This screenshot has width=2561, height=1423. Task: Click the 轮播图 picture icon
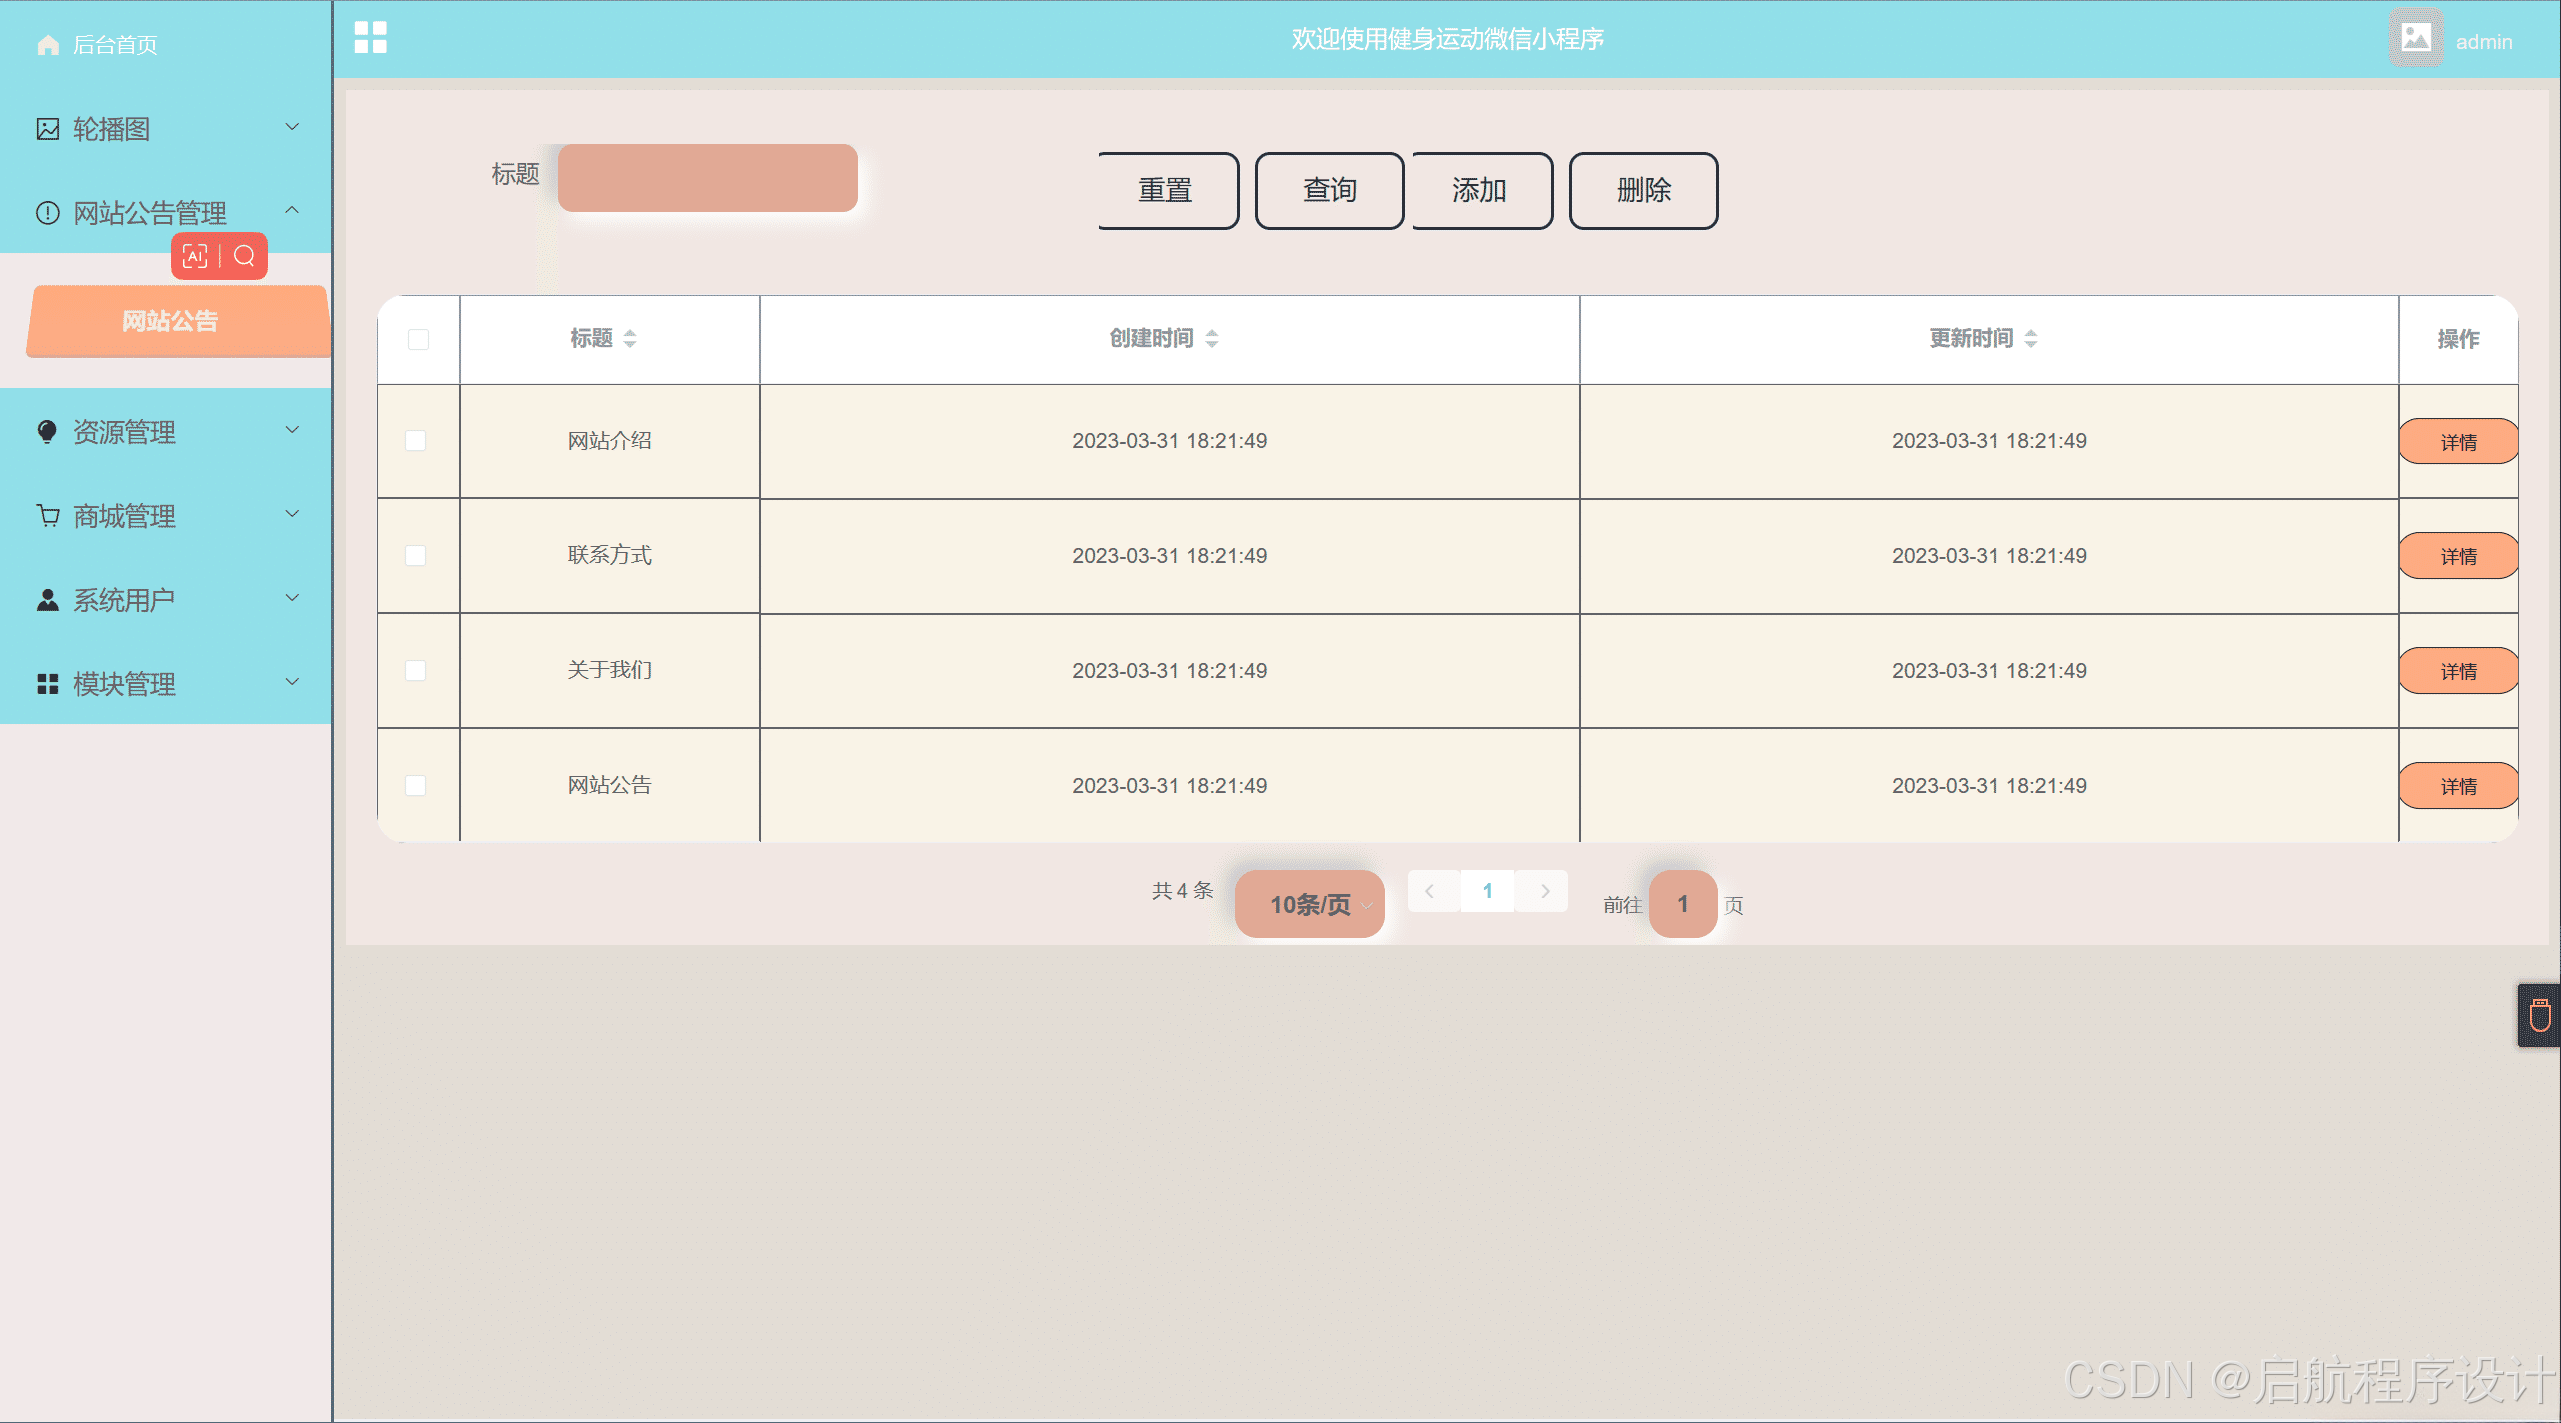point(47,129)
